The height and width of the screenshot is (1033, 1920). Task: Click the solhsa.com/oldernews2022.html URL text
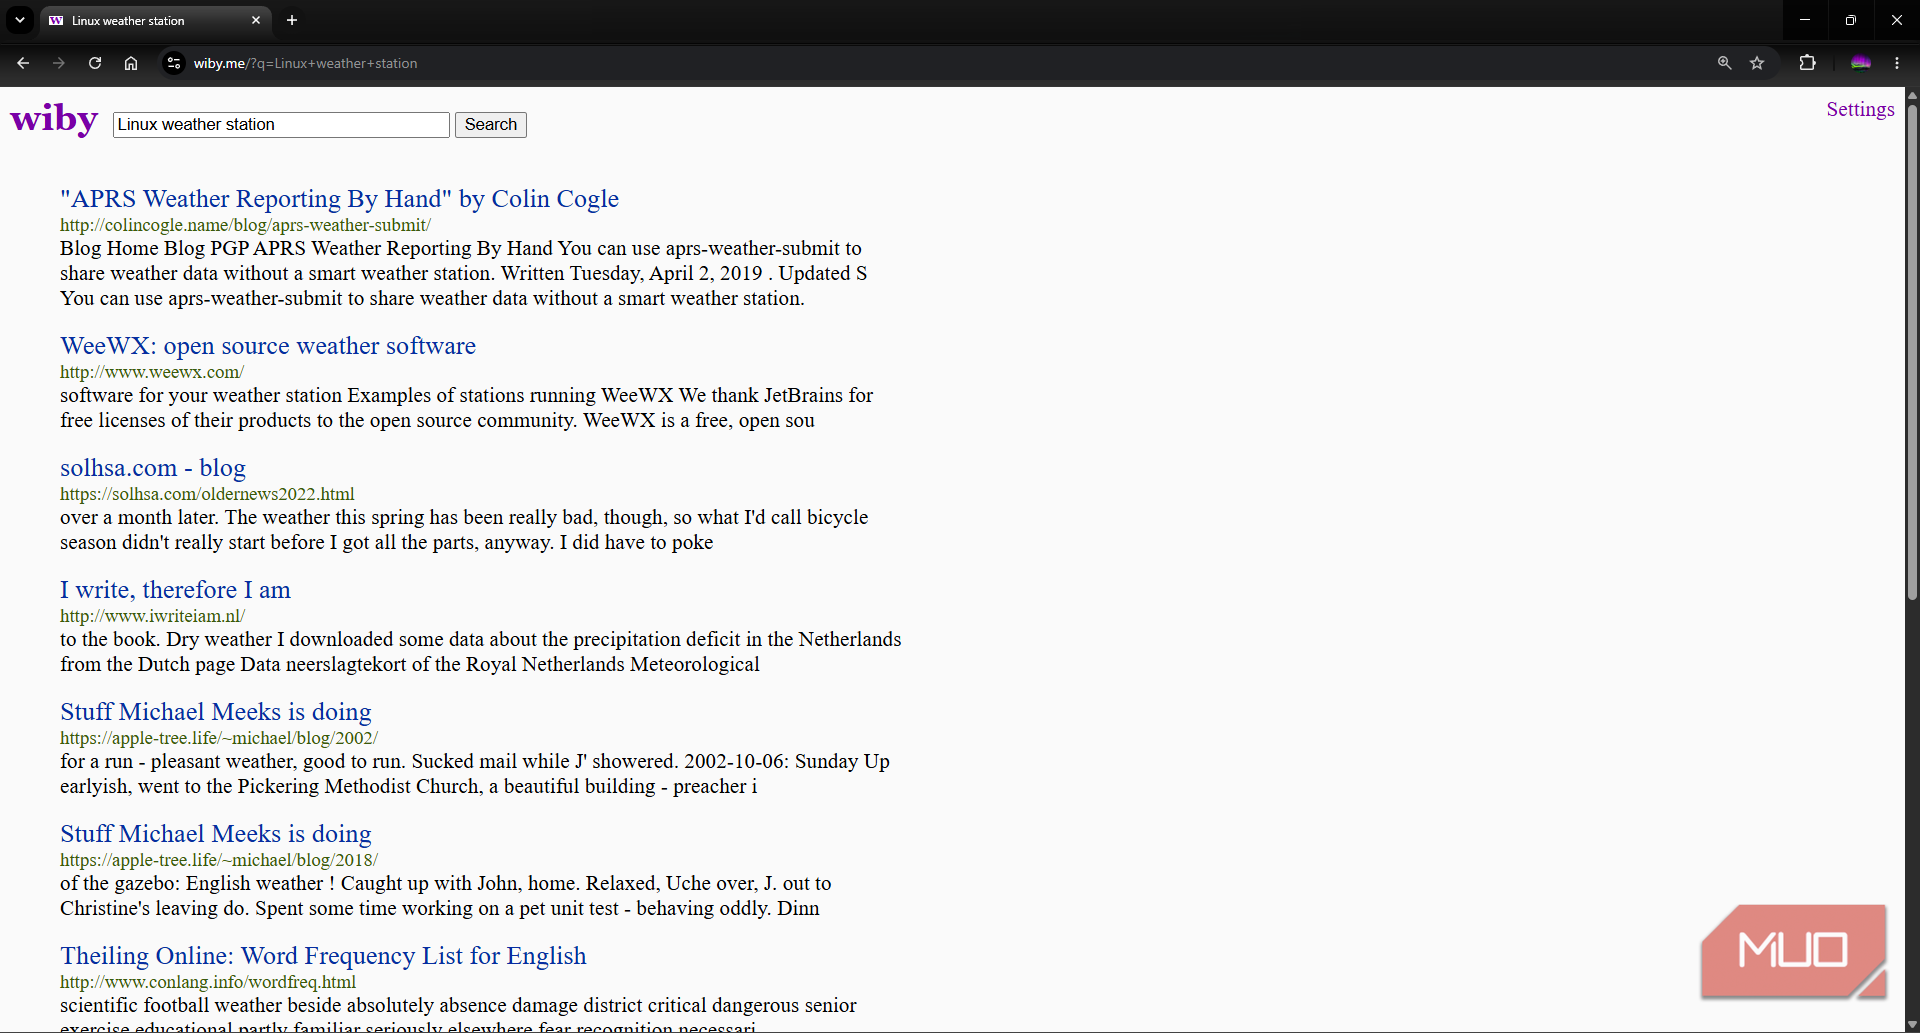[x=207, y=494]
